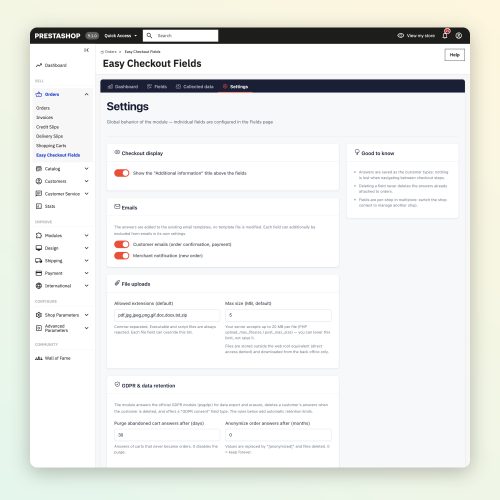Click the Checkout display eye icon
Screen dimensions: 500x500
pos(117,152)
